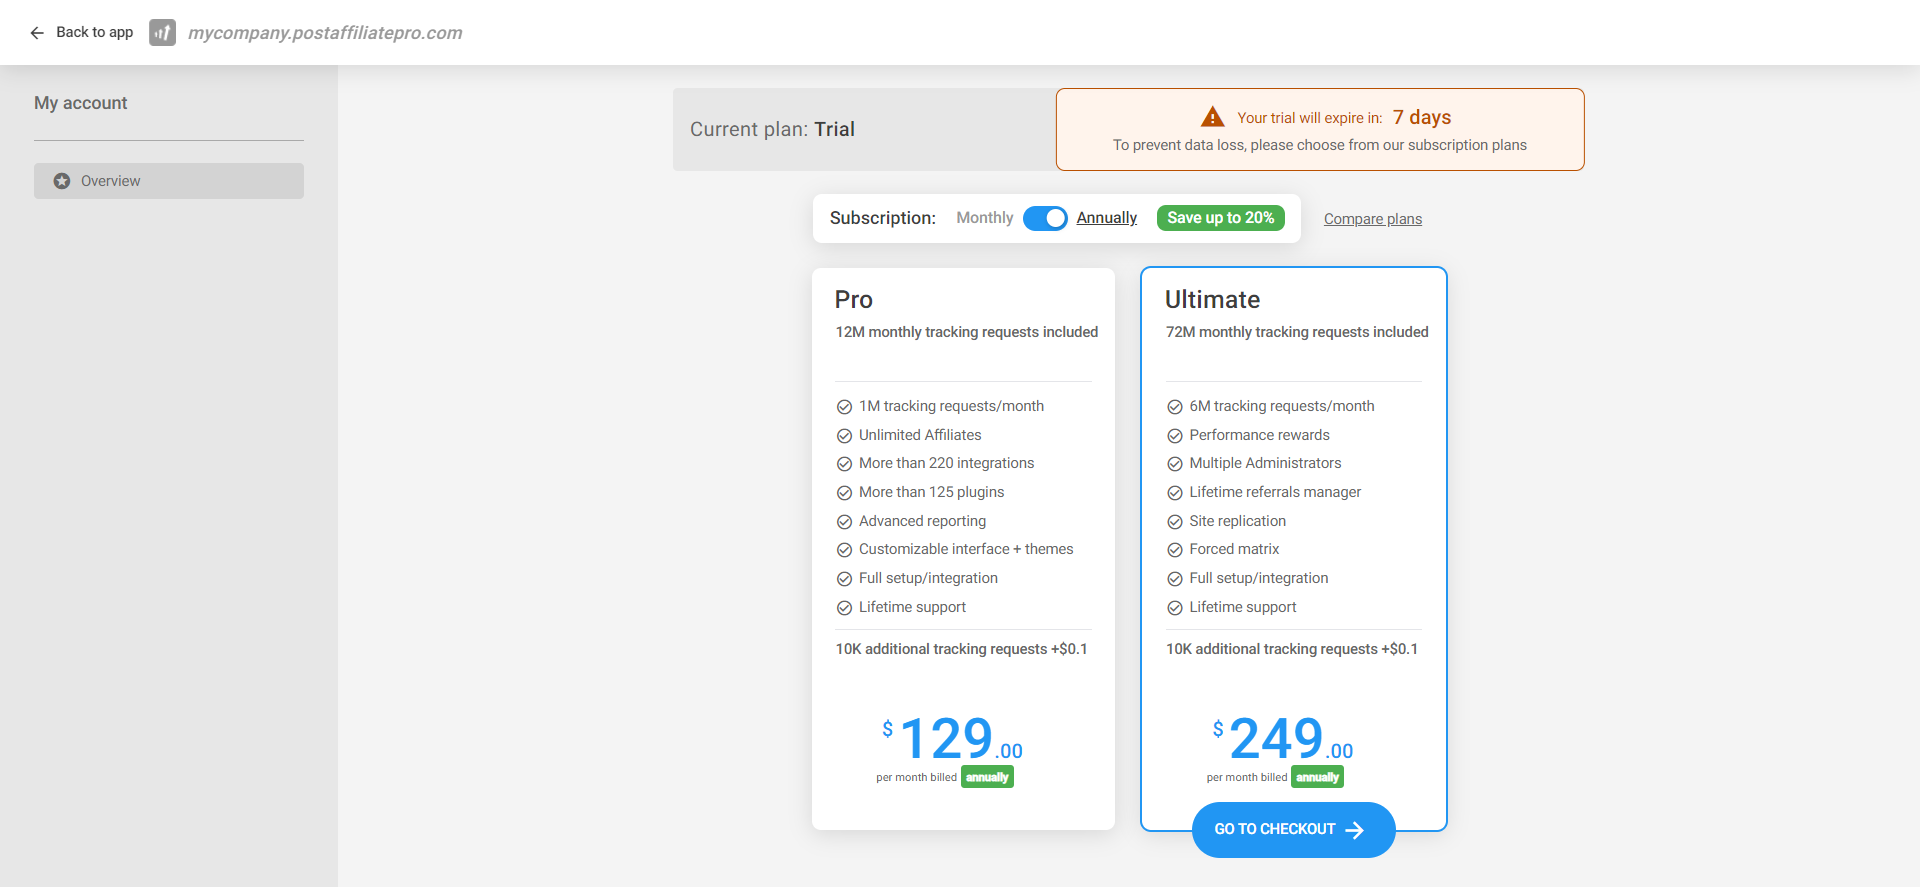Click check icon beside Forced matrix
Screen dimensions: 1921x887
pos(1175,550)
